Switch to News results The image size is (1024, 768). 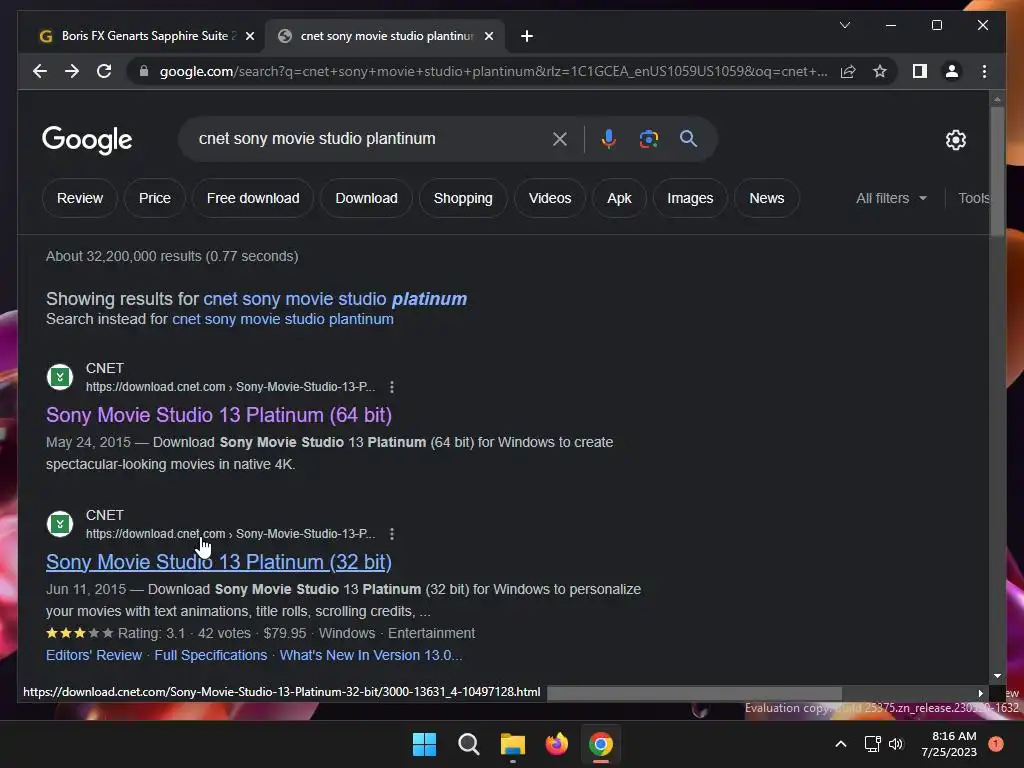coord(767,198)
